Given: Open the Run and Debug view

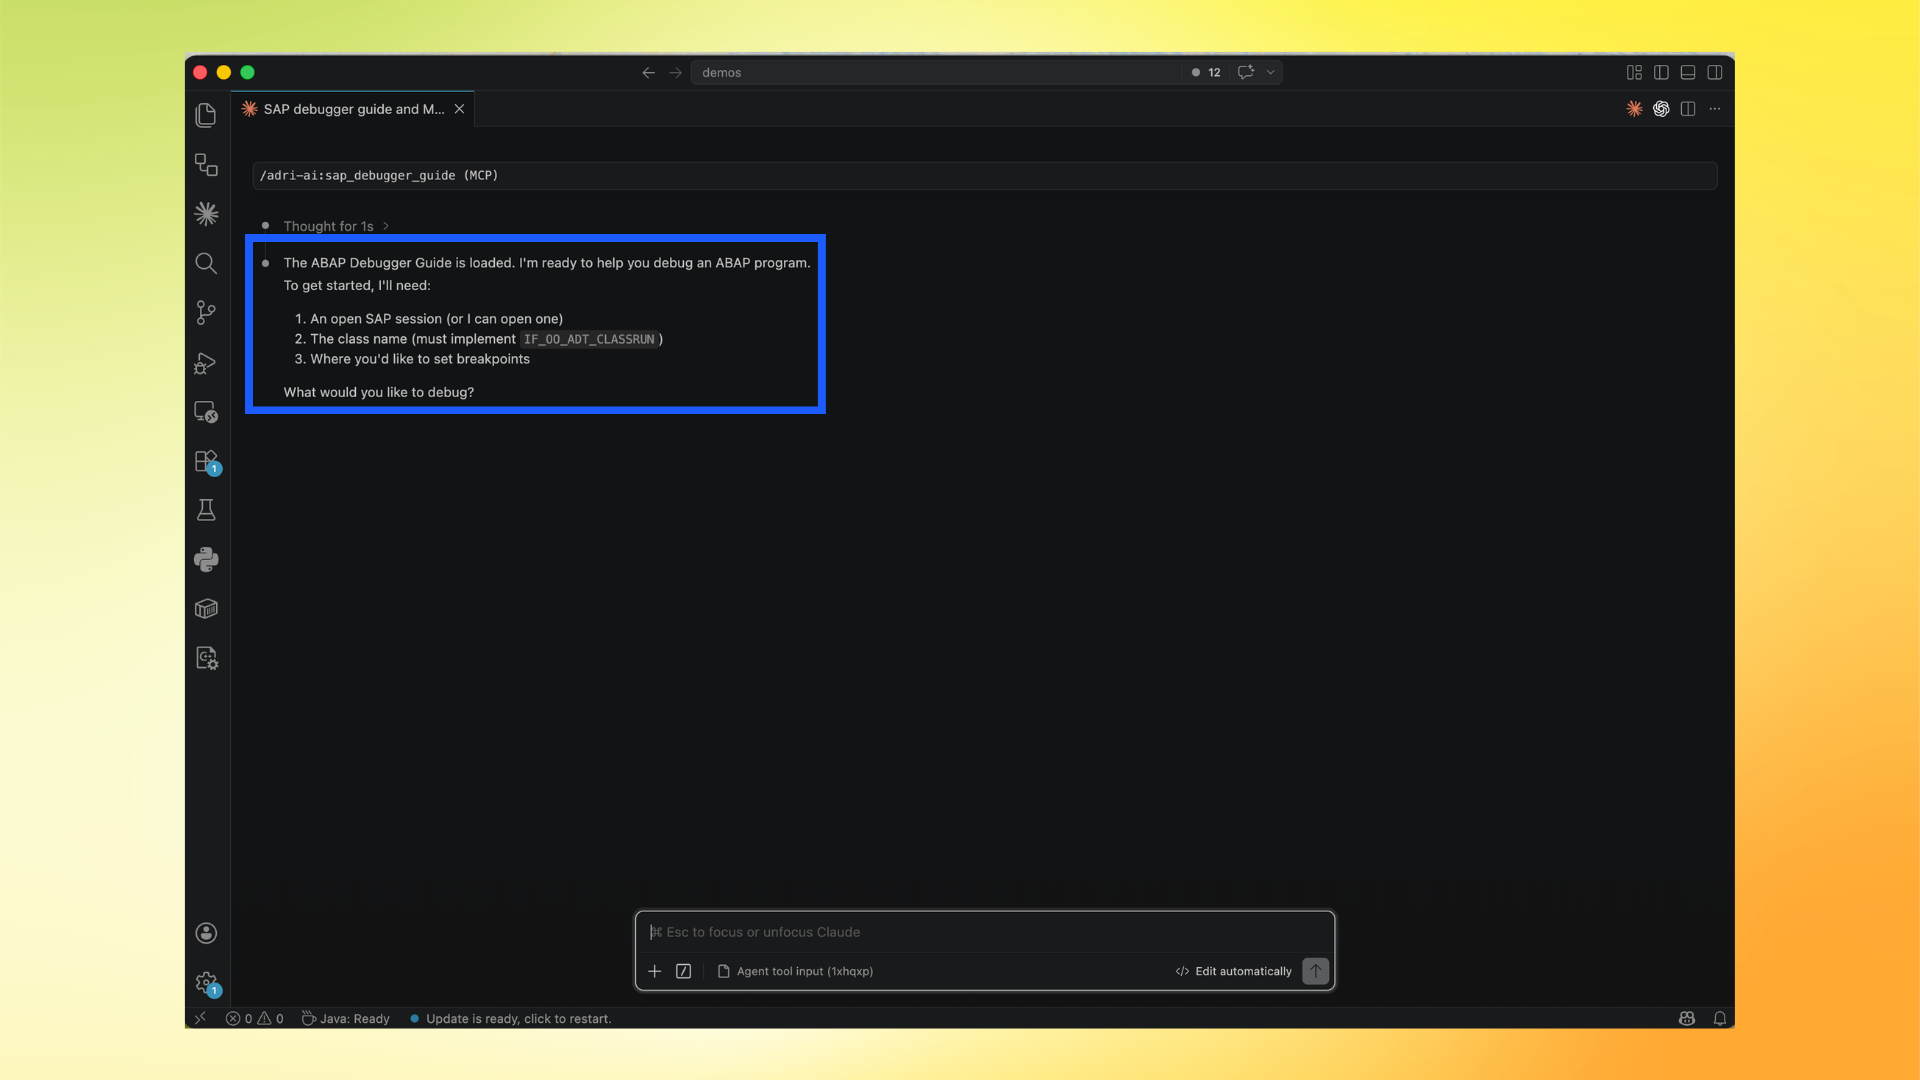Looking at the screenshot, I should coord(206,363).
